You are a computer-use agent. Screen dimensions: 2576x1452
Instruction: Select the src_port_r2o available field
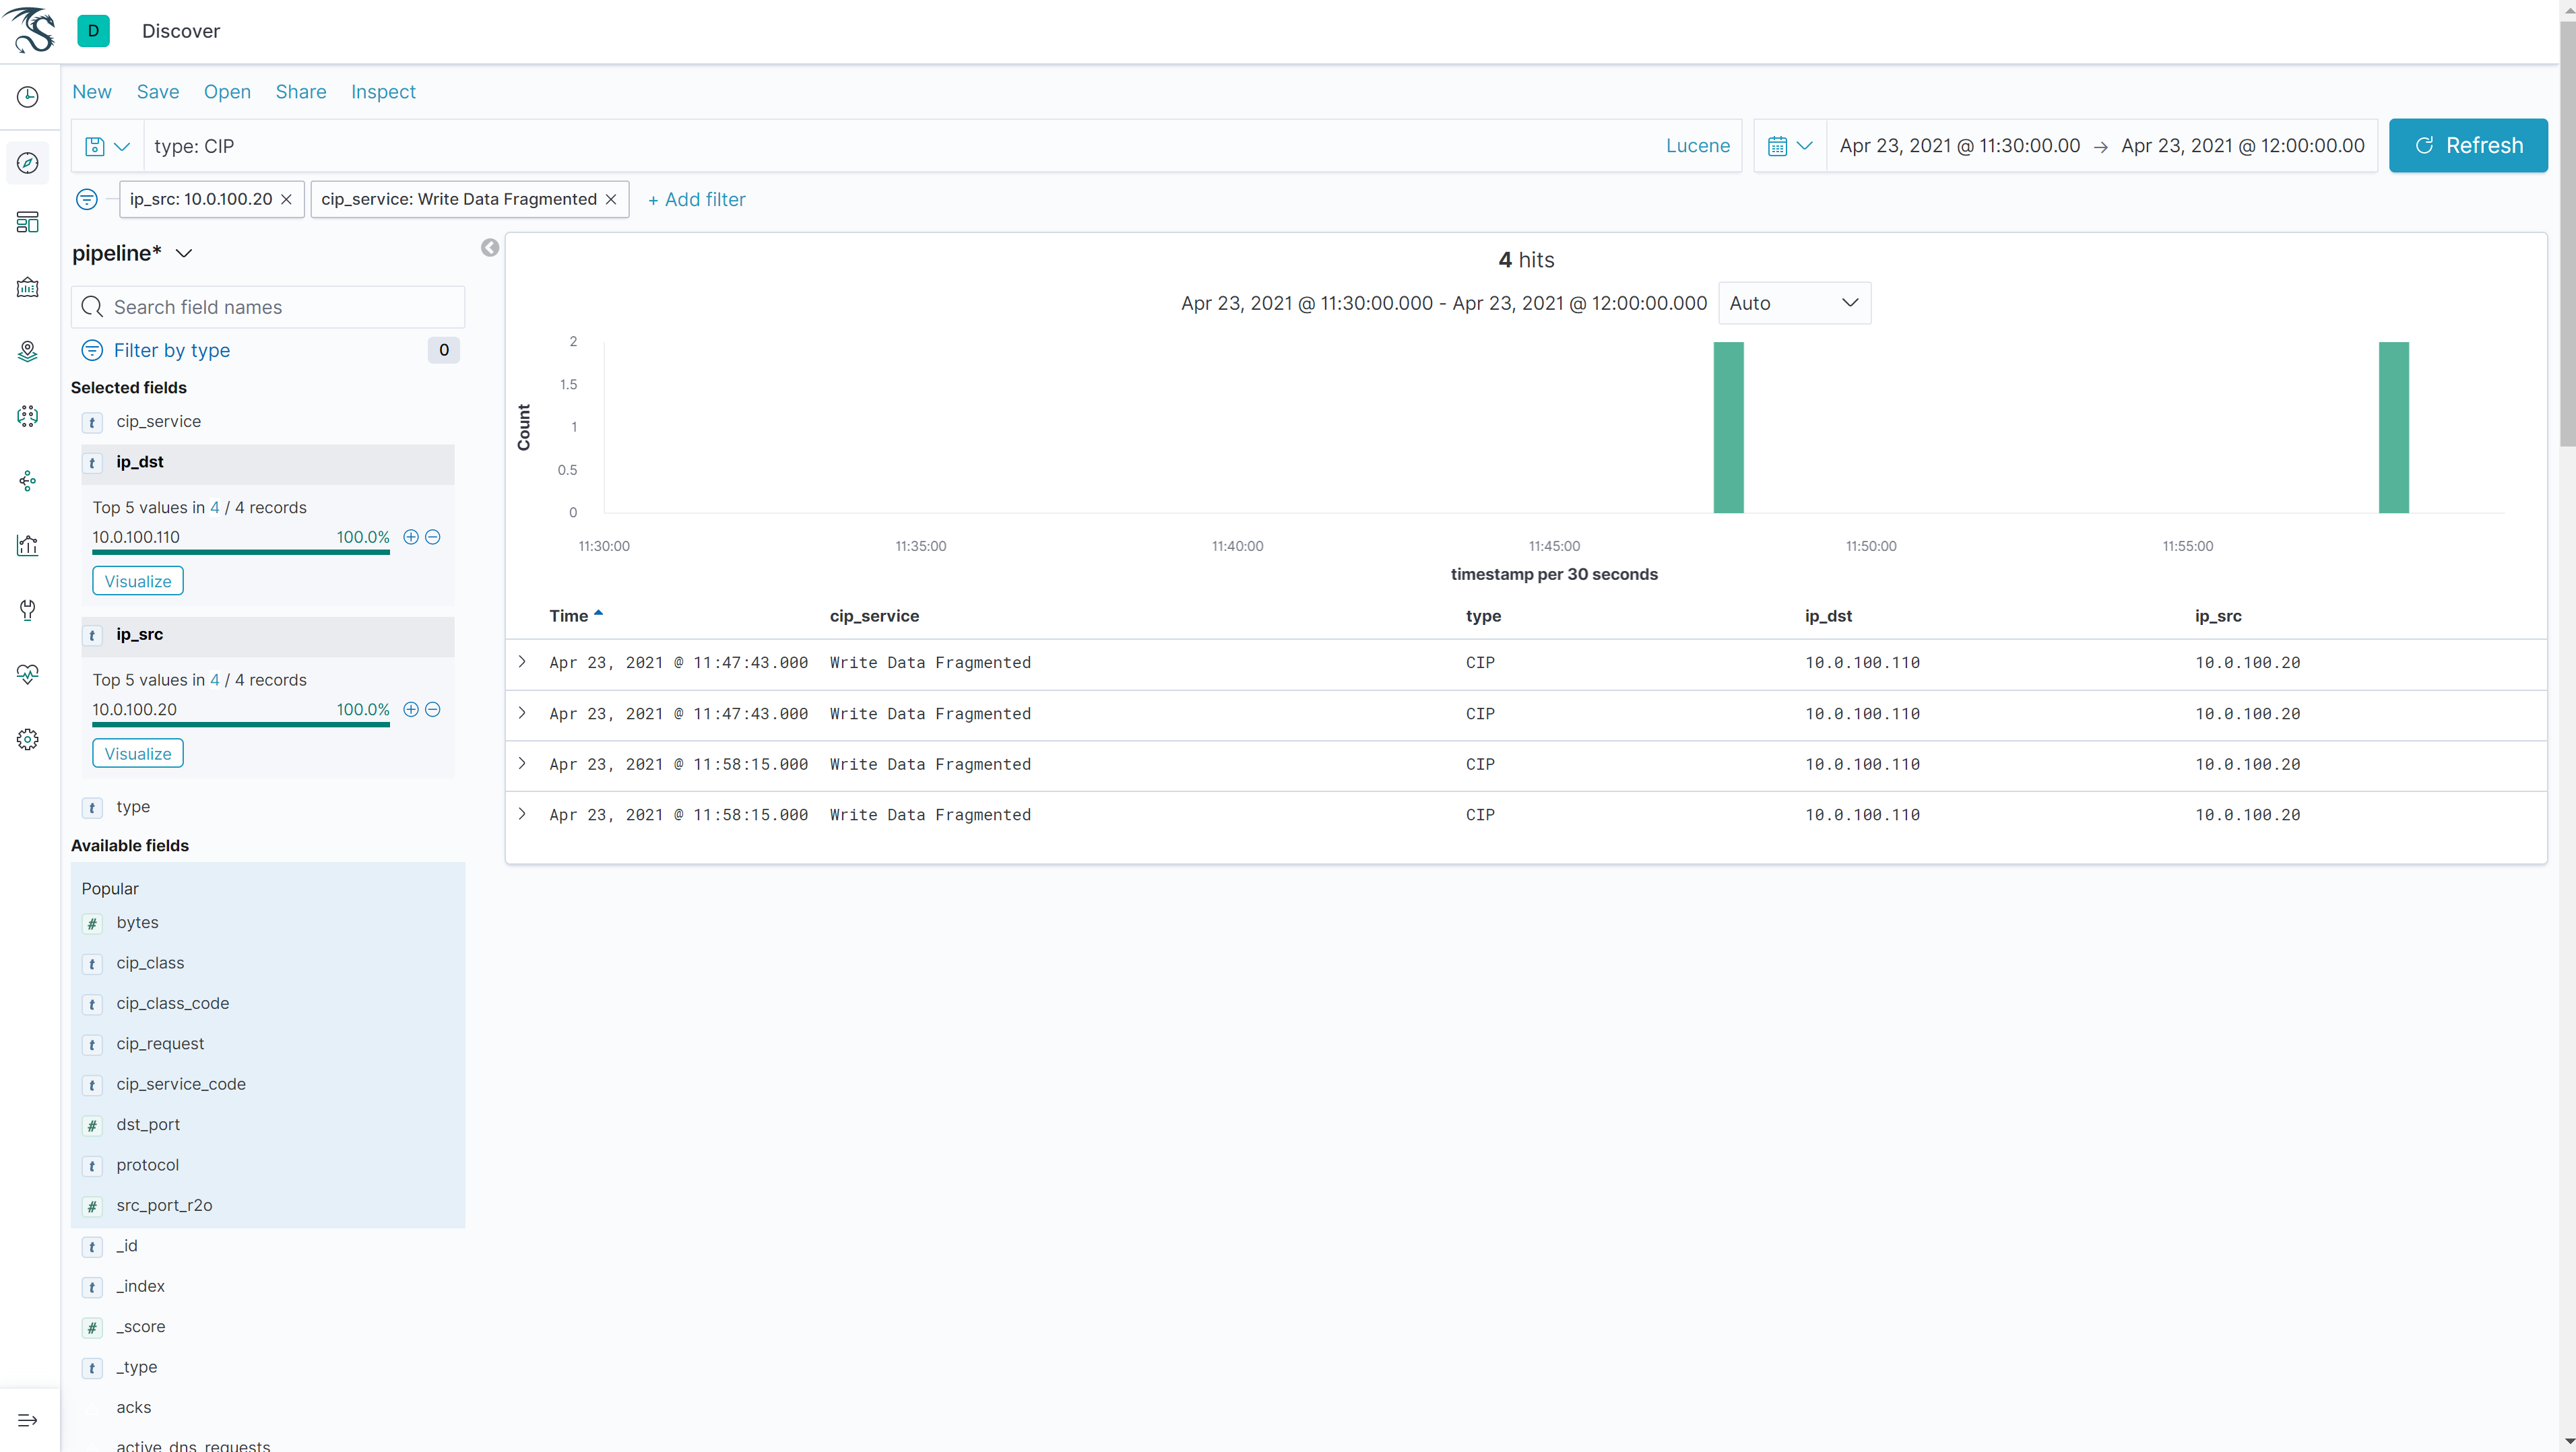(164, 1206)
